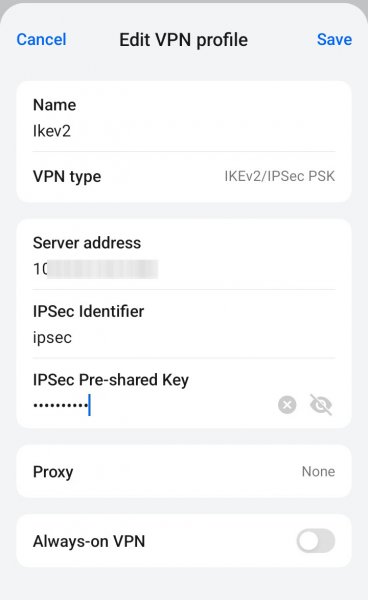This screenshot has height=600, width=368.
Task: Tap the Server address label
Action: pos(87,243)
